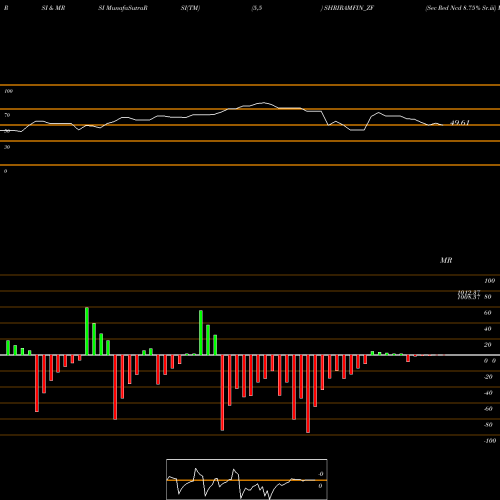Click the 30 level label on RSI chart
The image size is (500, 500).
7,147
